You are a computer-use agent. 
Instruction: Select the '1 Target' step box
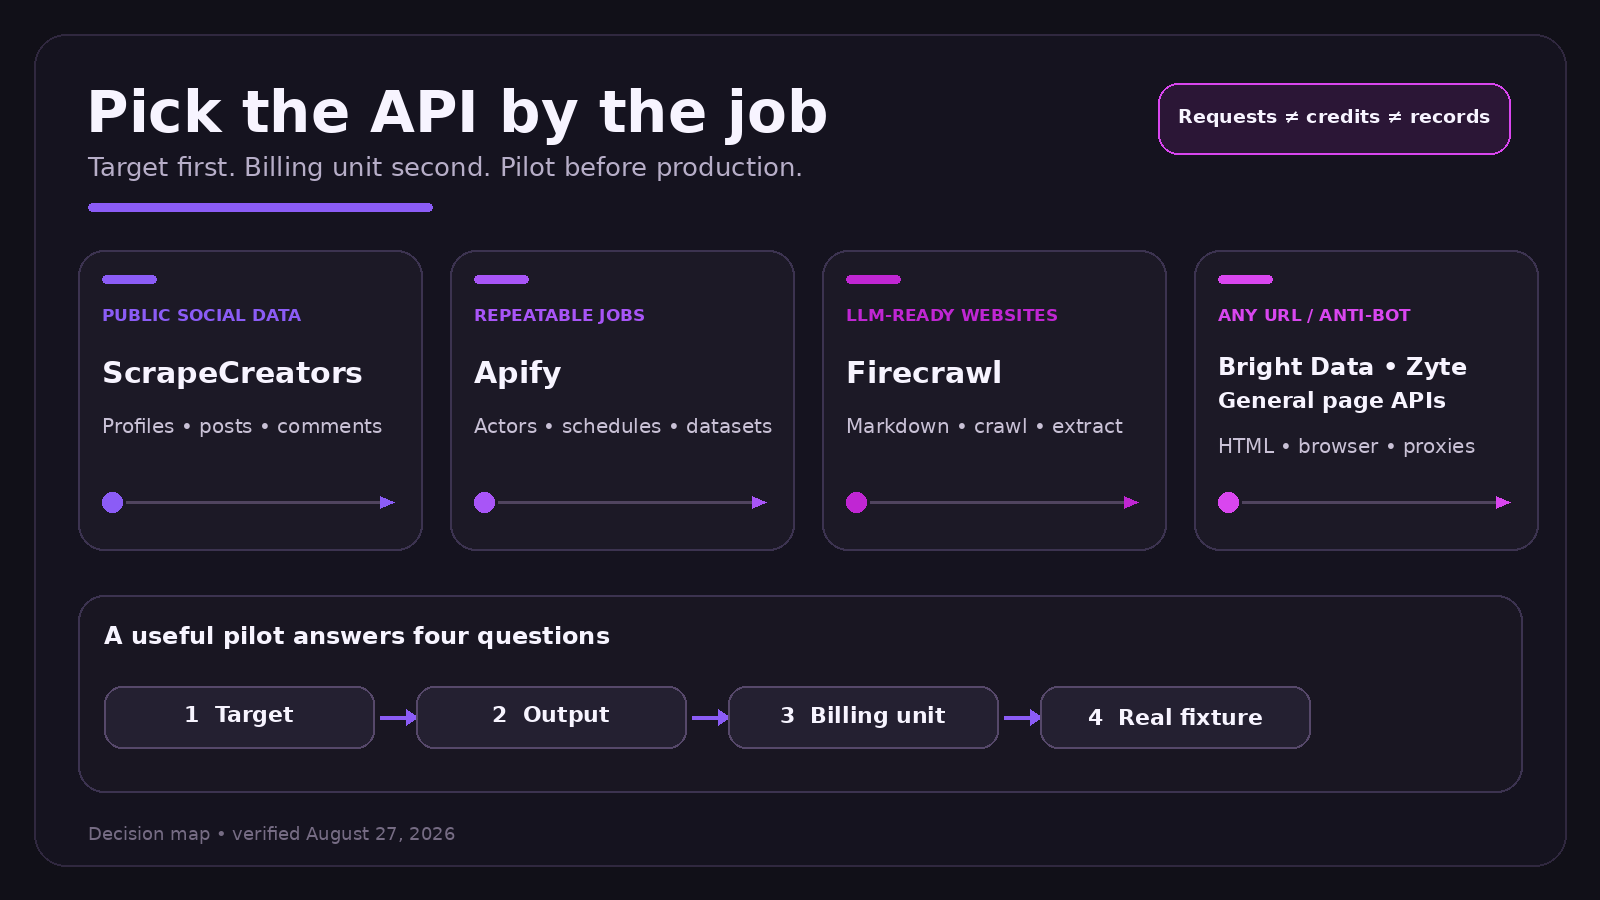point(239,717)
